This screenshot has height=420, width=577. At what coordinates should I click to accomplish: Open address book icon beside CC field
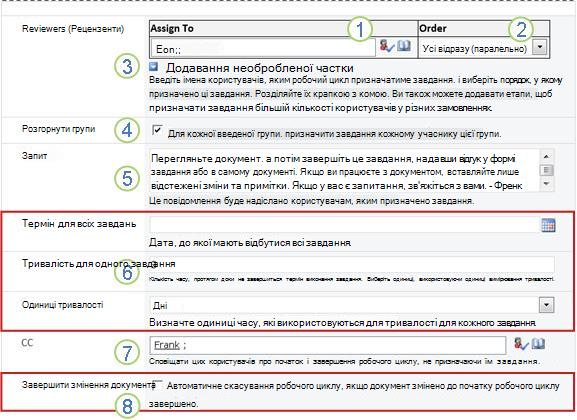pos(538,344)
